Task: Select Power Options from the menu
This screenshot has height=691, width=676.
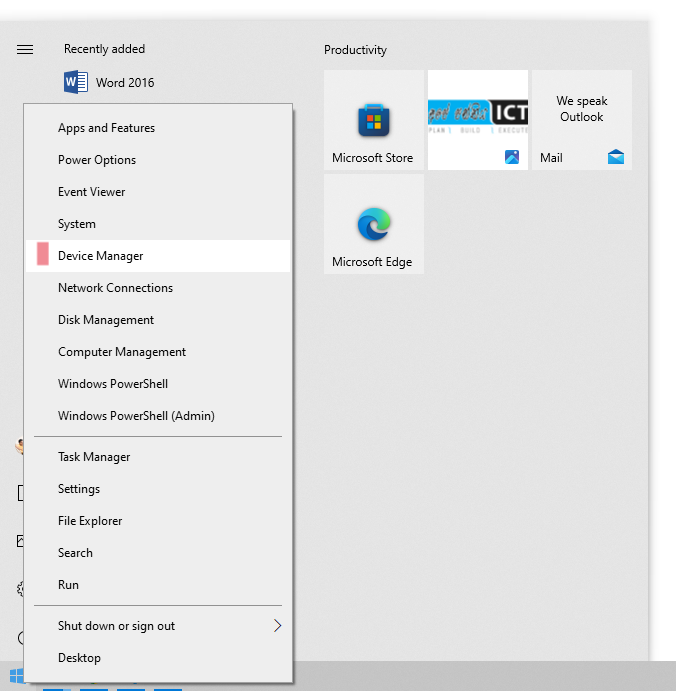Action: click(97, 160)
